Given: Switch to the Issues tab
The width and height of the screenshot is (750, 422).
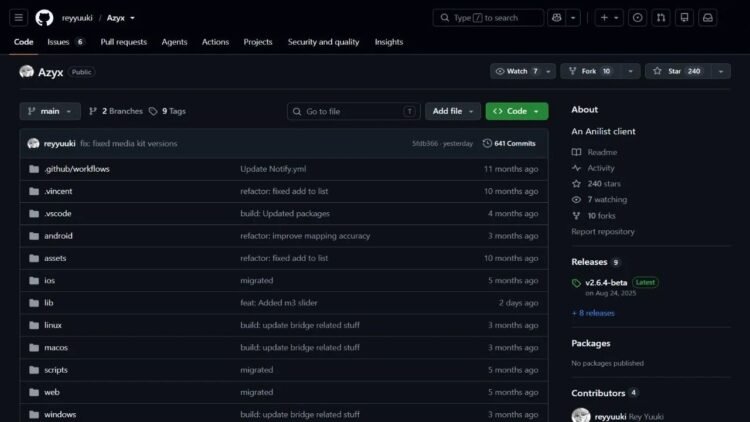Looking at the screenshot, I should [66, 42].
